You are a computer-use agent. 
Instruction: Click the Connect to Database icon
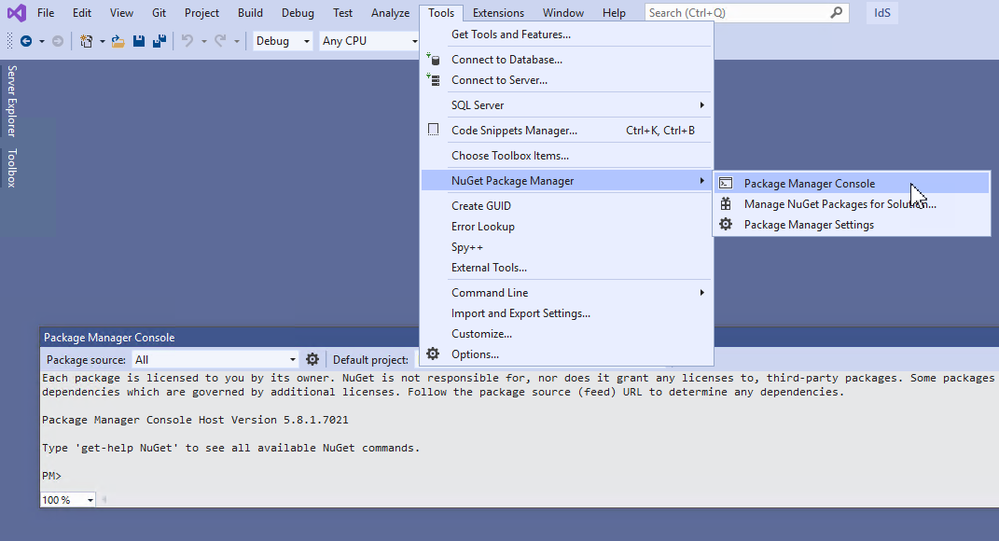[x=433, y=59]
